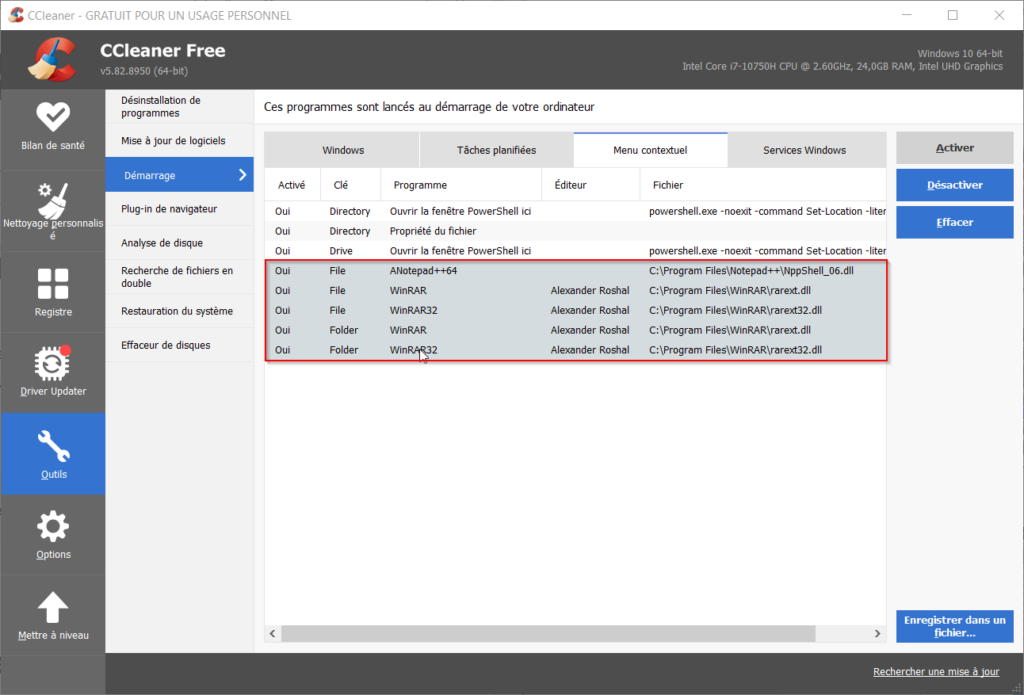Select Directory 'Ouvrir la fenêtre PowerShell ici' row
The image size is (1024, 695).
[x=575, y=212]
